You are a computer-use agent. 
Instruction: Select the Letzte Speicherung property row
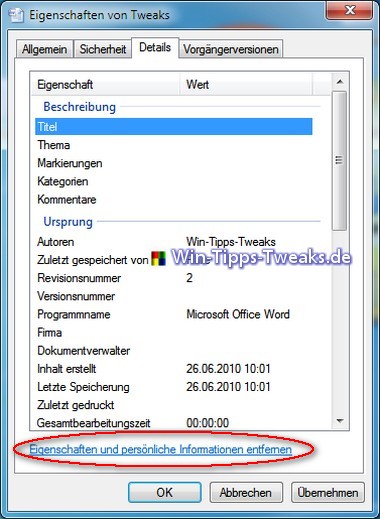(x=174, y=387)
